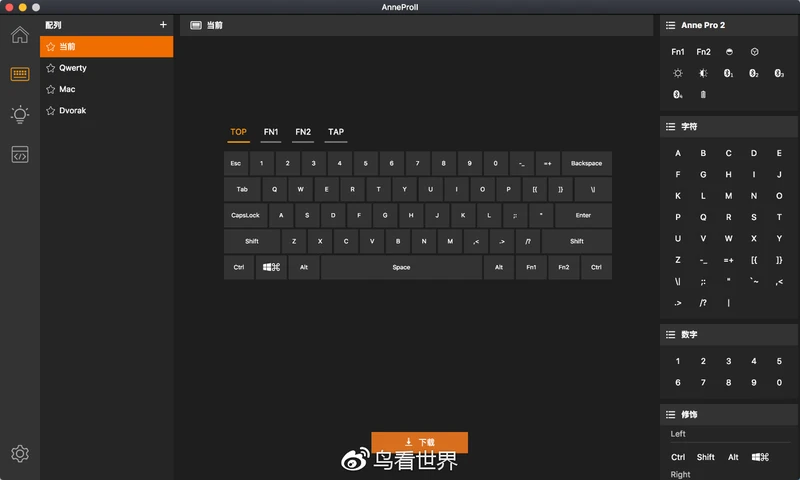Screen dimensions: 800x480
Task: Pick the /? character in 字符 panel
Action: pyautogui.click(x=703, y=303)
